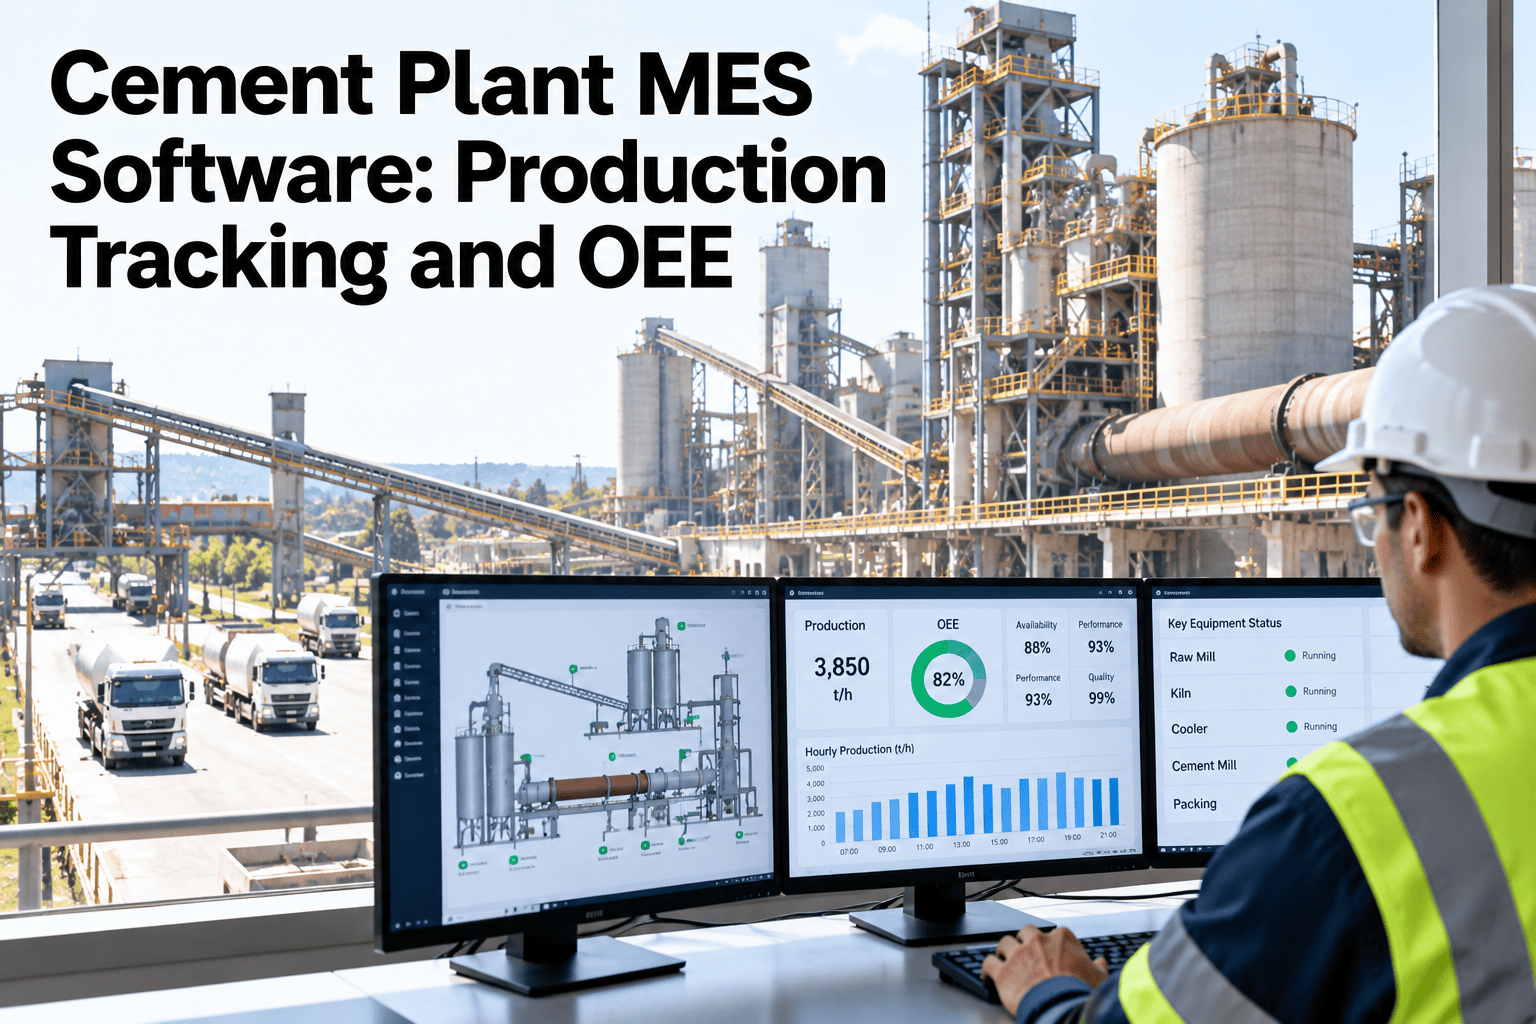Click the 5,000 y-axis value
The width and height of the screenshot is (1536, 1024).
[x=815, y=769]
